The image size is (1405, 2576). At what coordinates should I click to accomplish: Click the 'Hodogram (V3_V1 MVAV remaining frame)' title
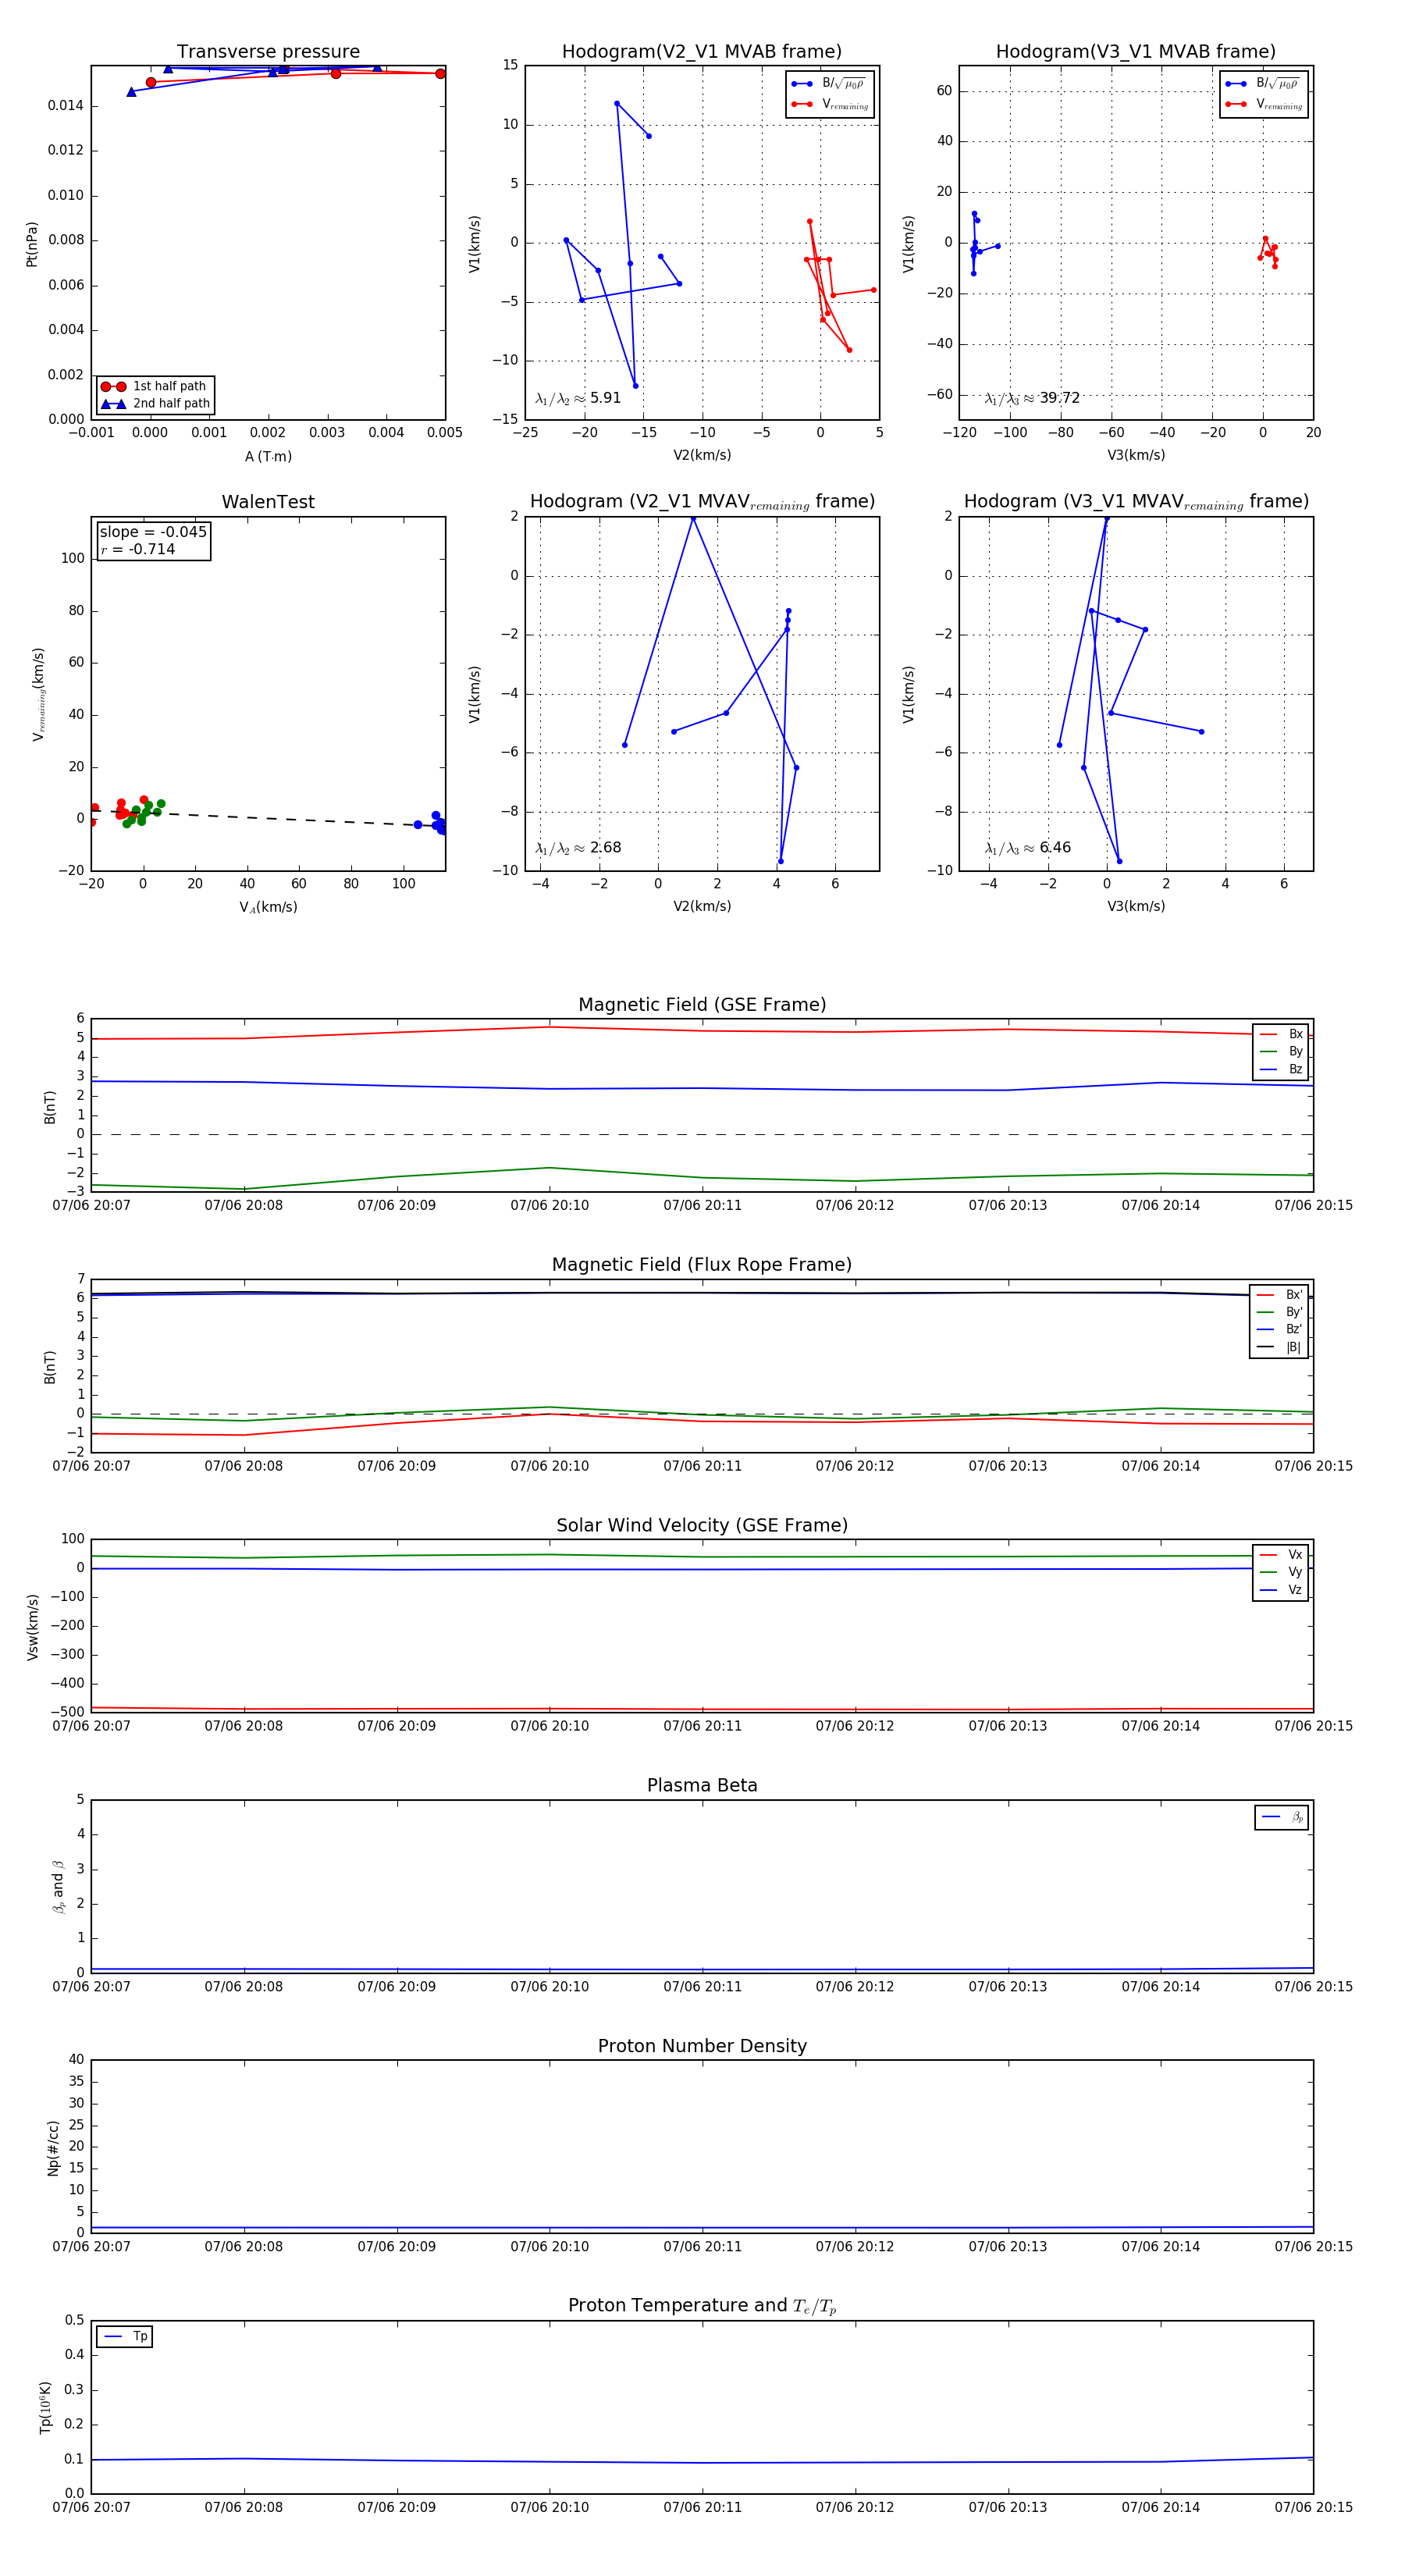(1136, 502)
